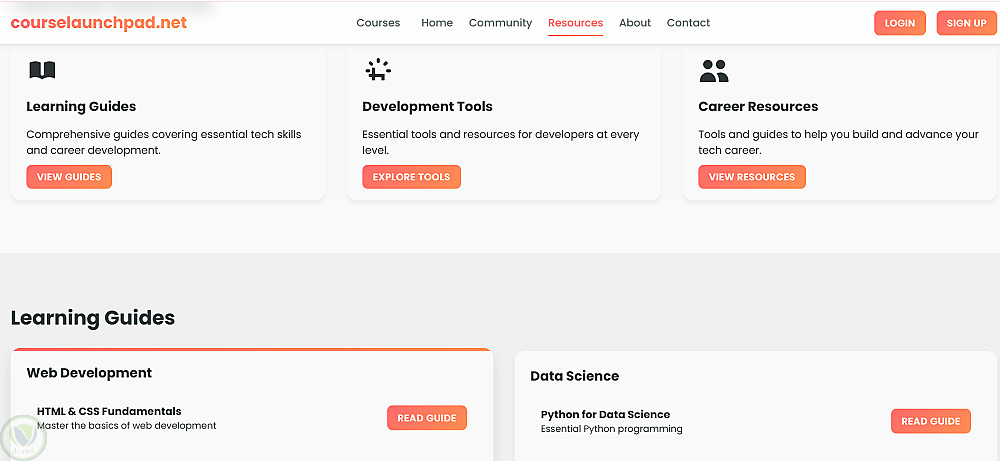The width and height of the screenshot is (1000, 461).
Task: Open the courselaunchpad.net home logo
Action: point(99,23)
